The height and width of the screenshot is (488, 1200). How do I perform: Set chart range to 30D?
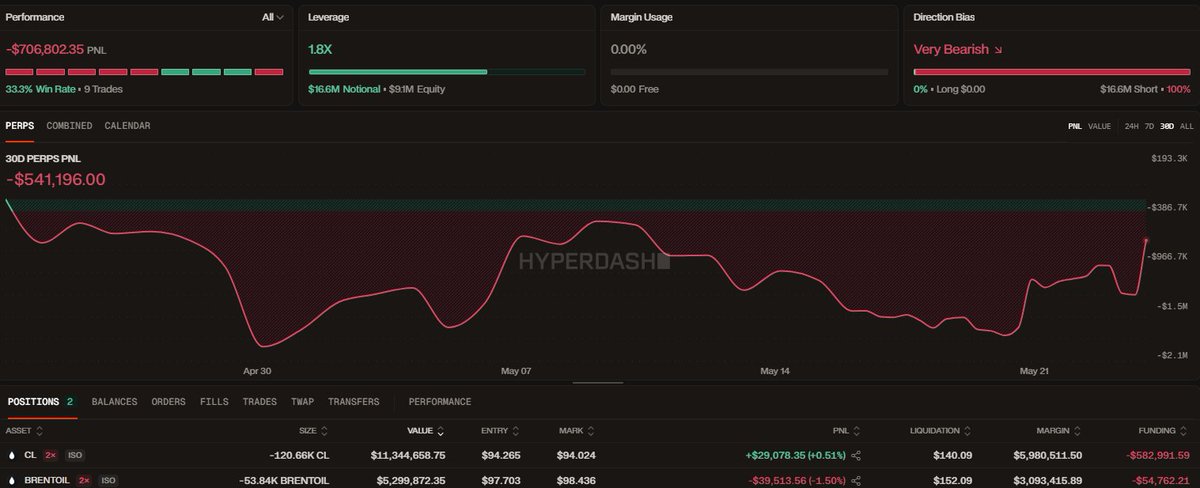pos(1167,126)
